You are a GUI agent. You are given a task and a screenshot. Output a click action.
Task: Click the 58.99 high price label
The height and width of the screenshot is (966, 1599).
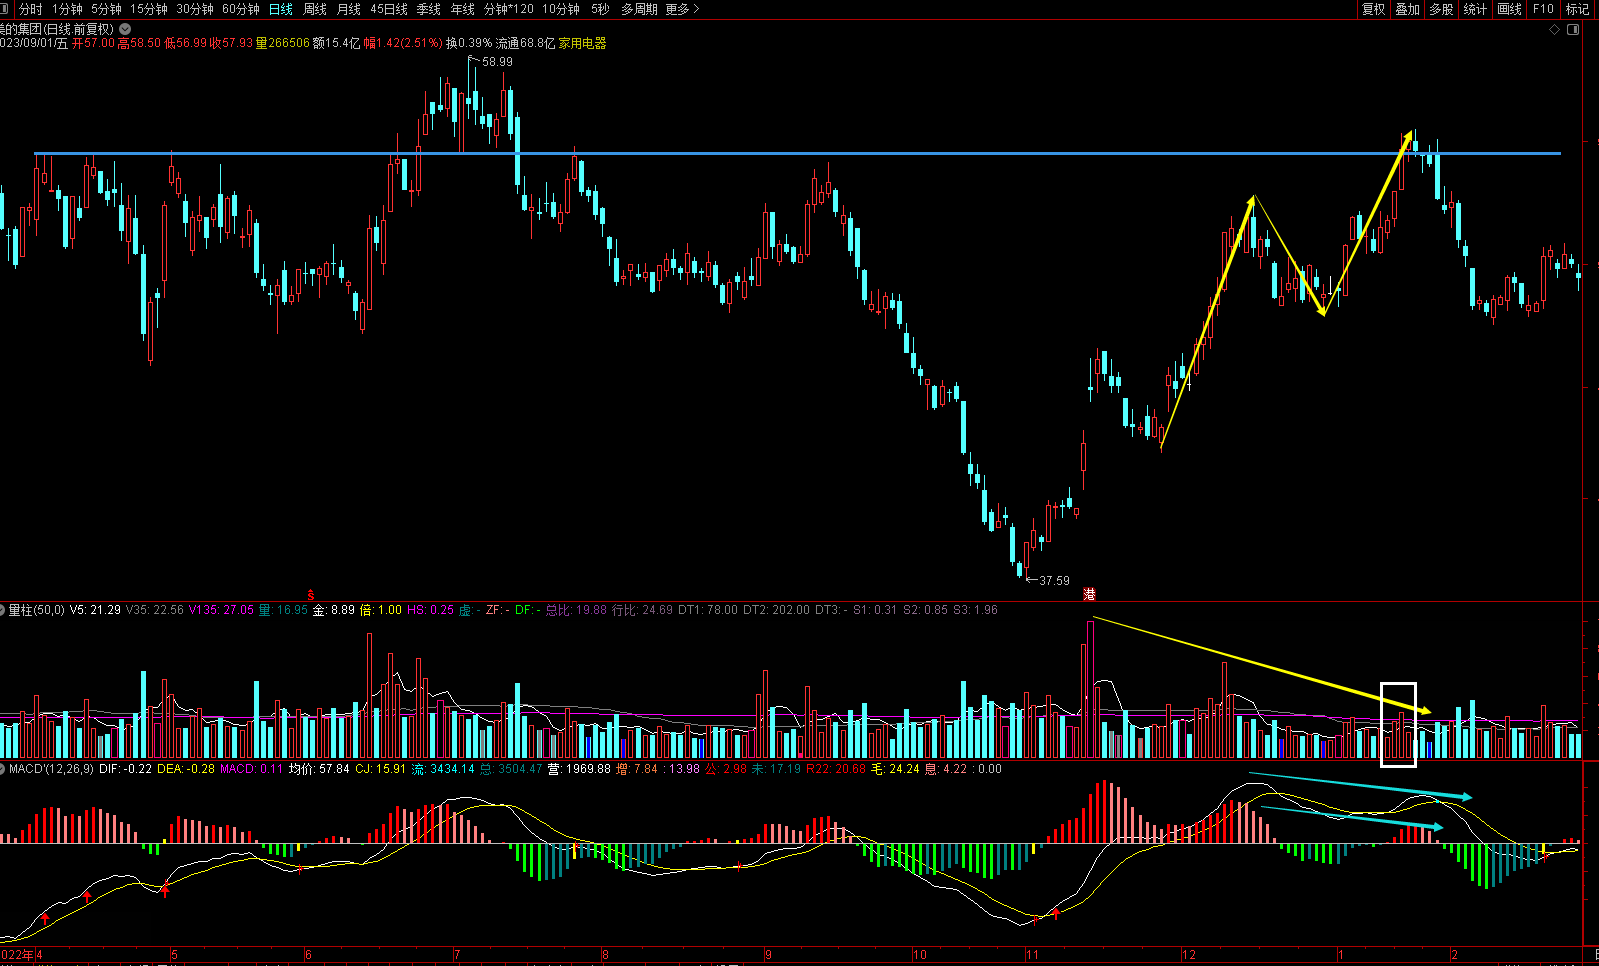[x=497, y=62]
